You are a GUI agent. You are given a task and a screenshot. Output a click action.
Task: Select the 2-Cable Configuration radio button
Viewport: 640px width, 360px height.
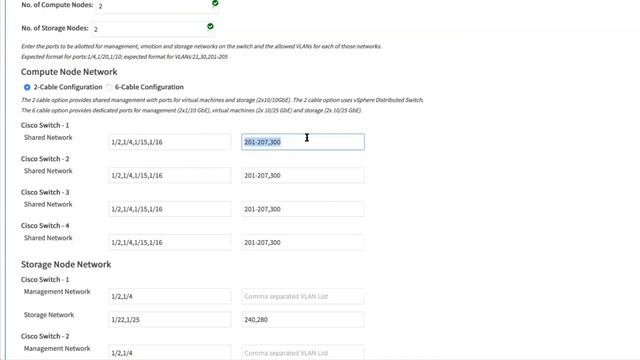pyautogui.click(x=27, y=87)
